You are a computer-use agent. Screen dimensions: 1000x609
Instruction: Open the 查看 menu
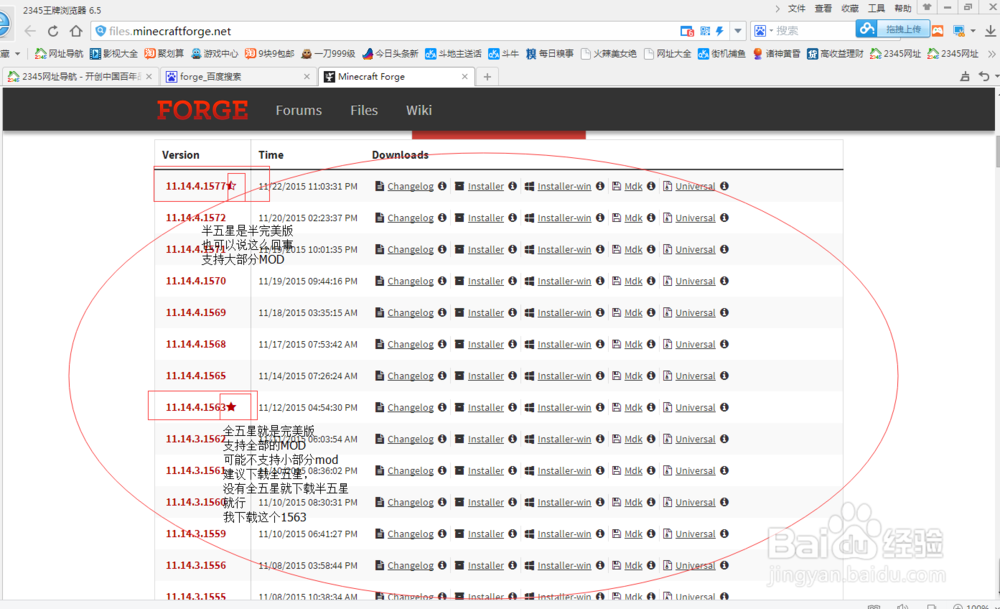[x=823, y=8]
